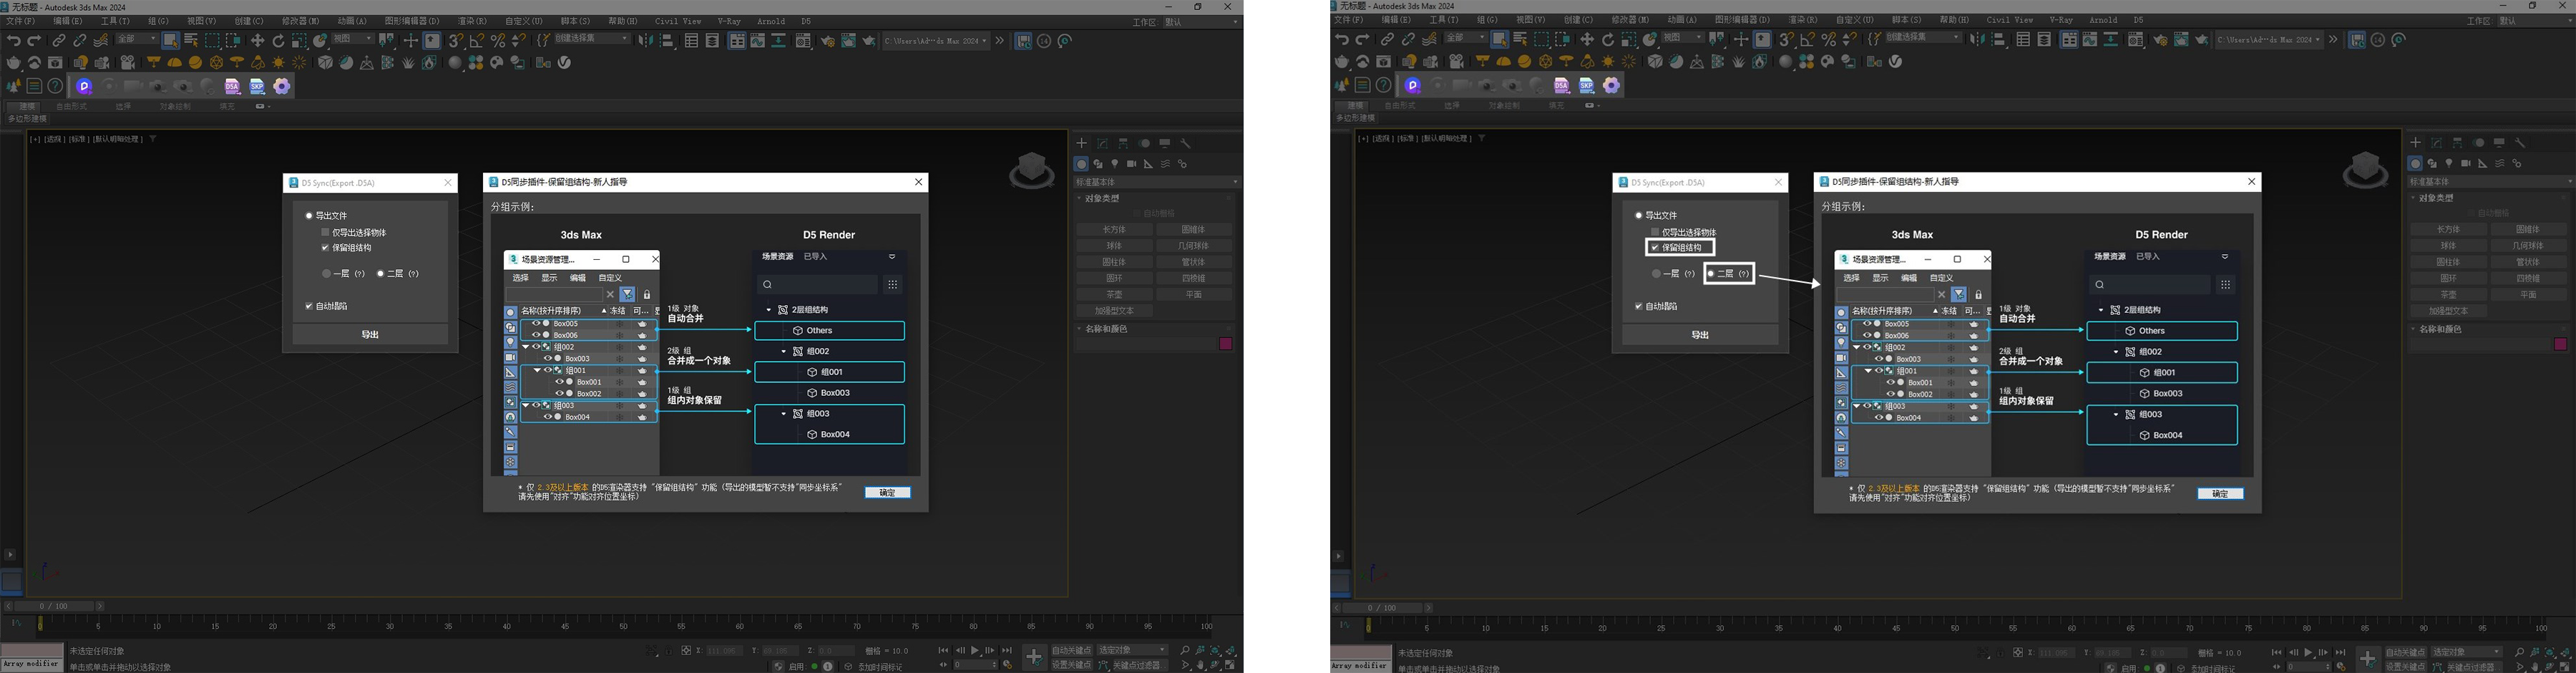
Task: Open the Arnold menu in the right window
Action: [x=2103, y=20]
